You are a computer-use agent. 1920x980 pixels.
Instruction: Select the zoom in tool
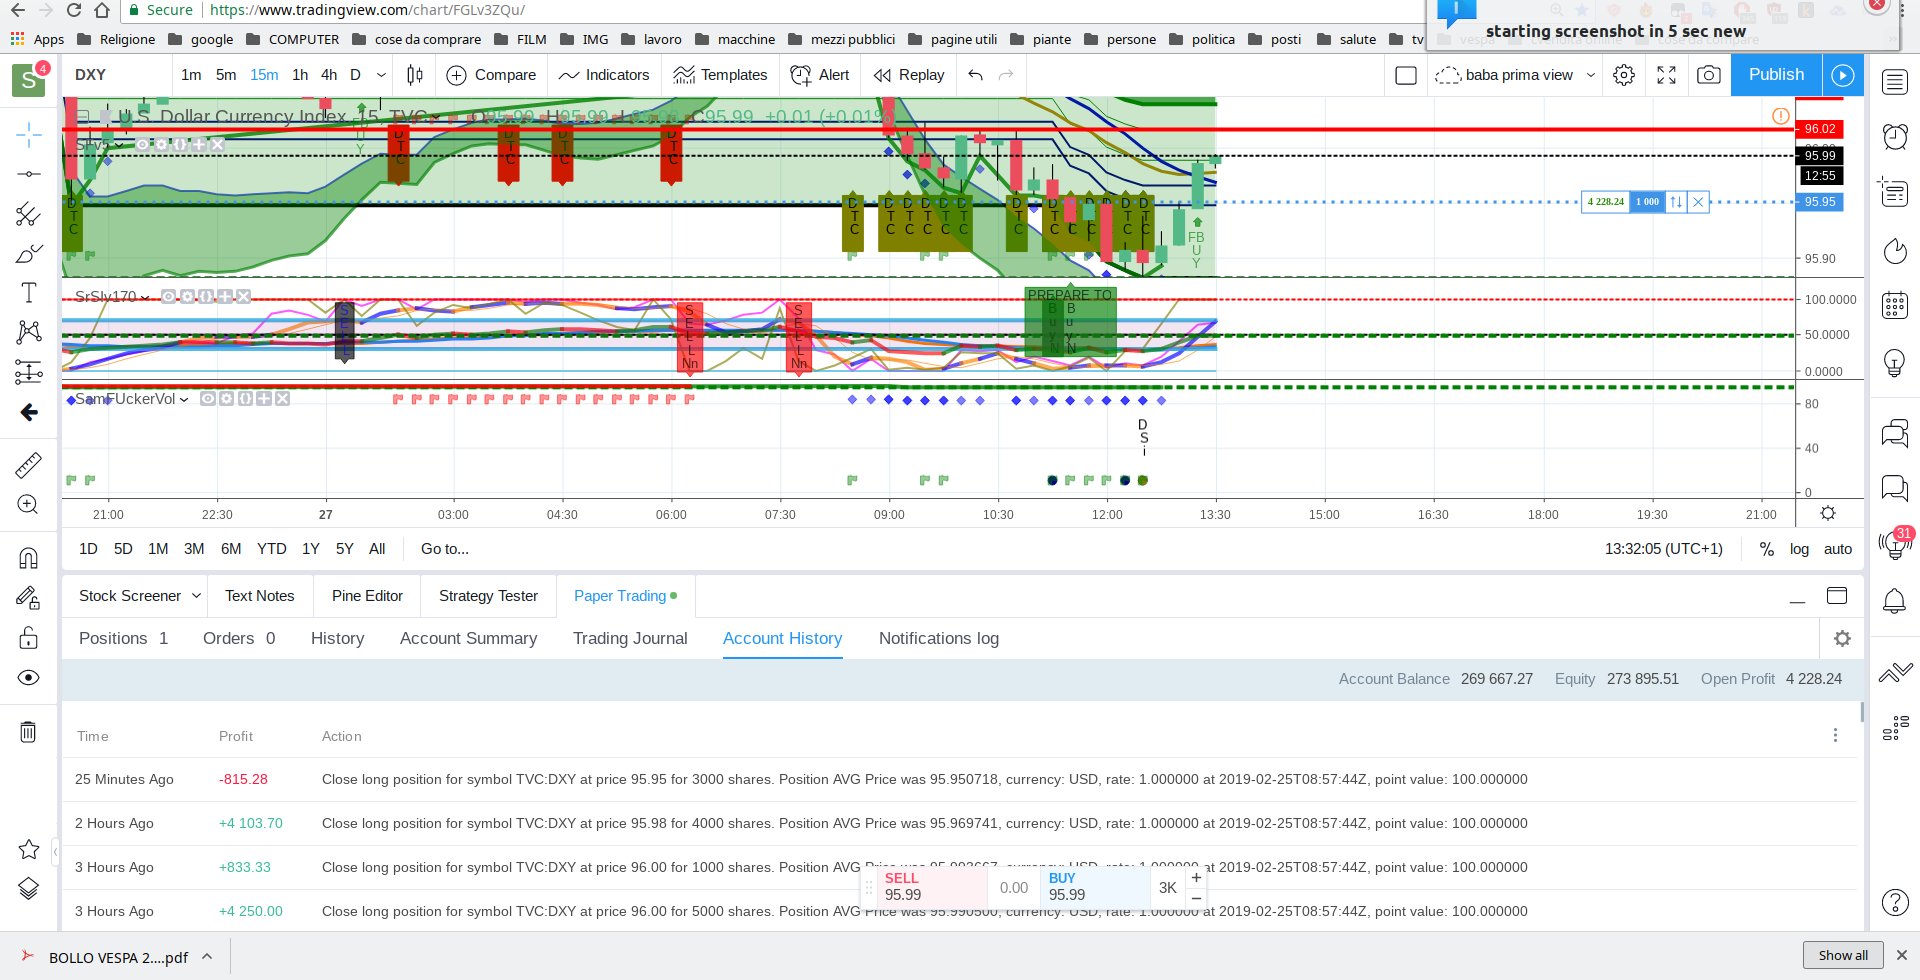(29, 505)
